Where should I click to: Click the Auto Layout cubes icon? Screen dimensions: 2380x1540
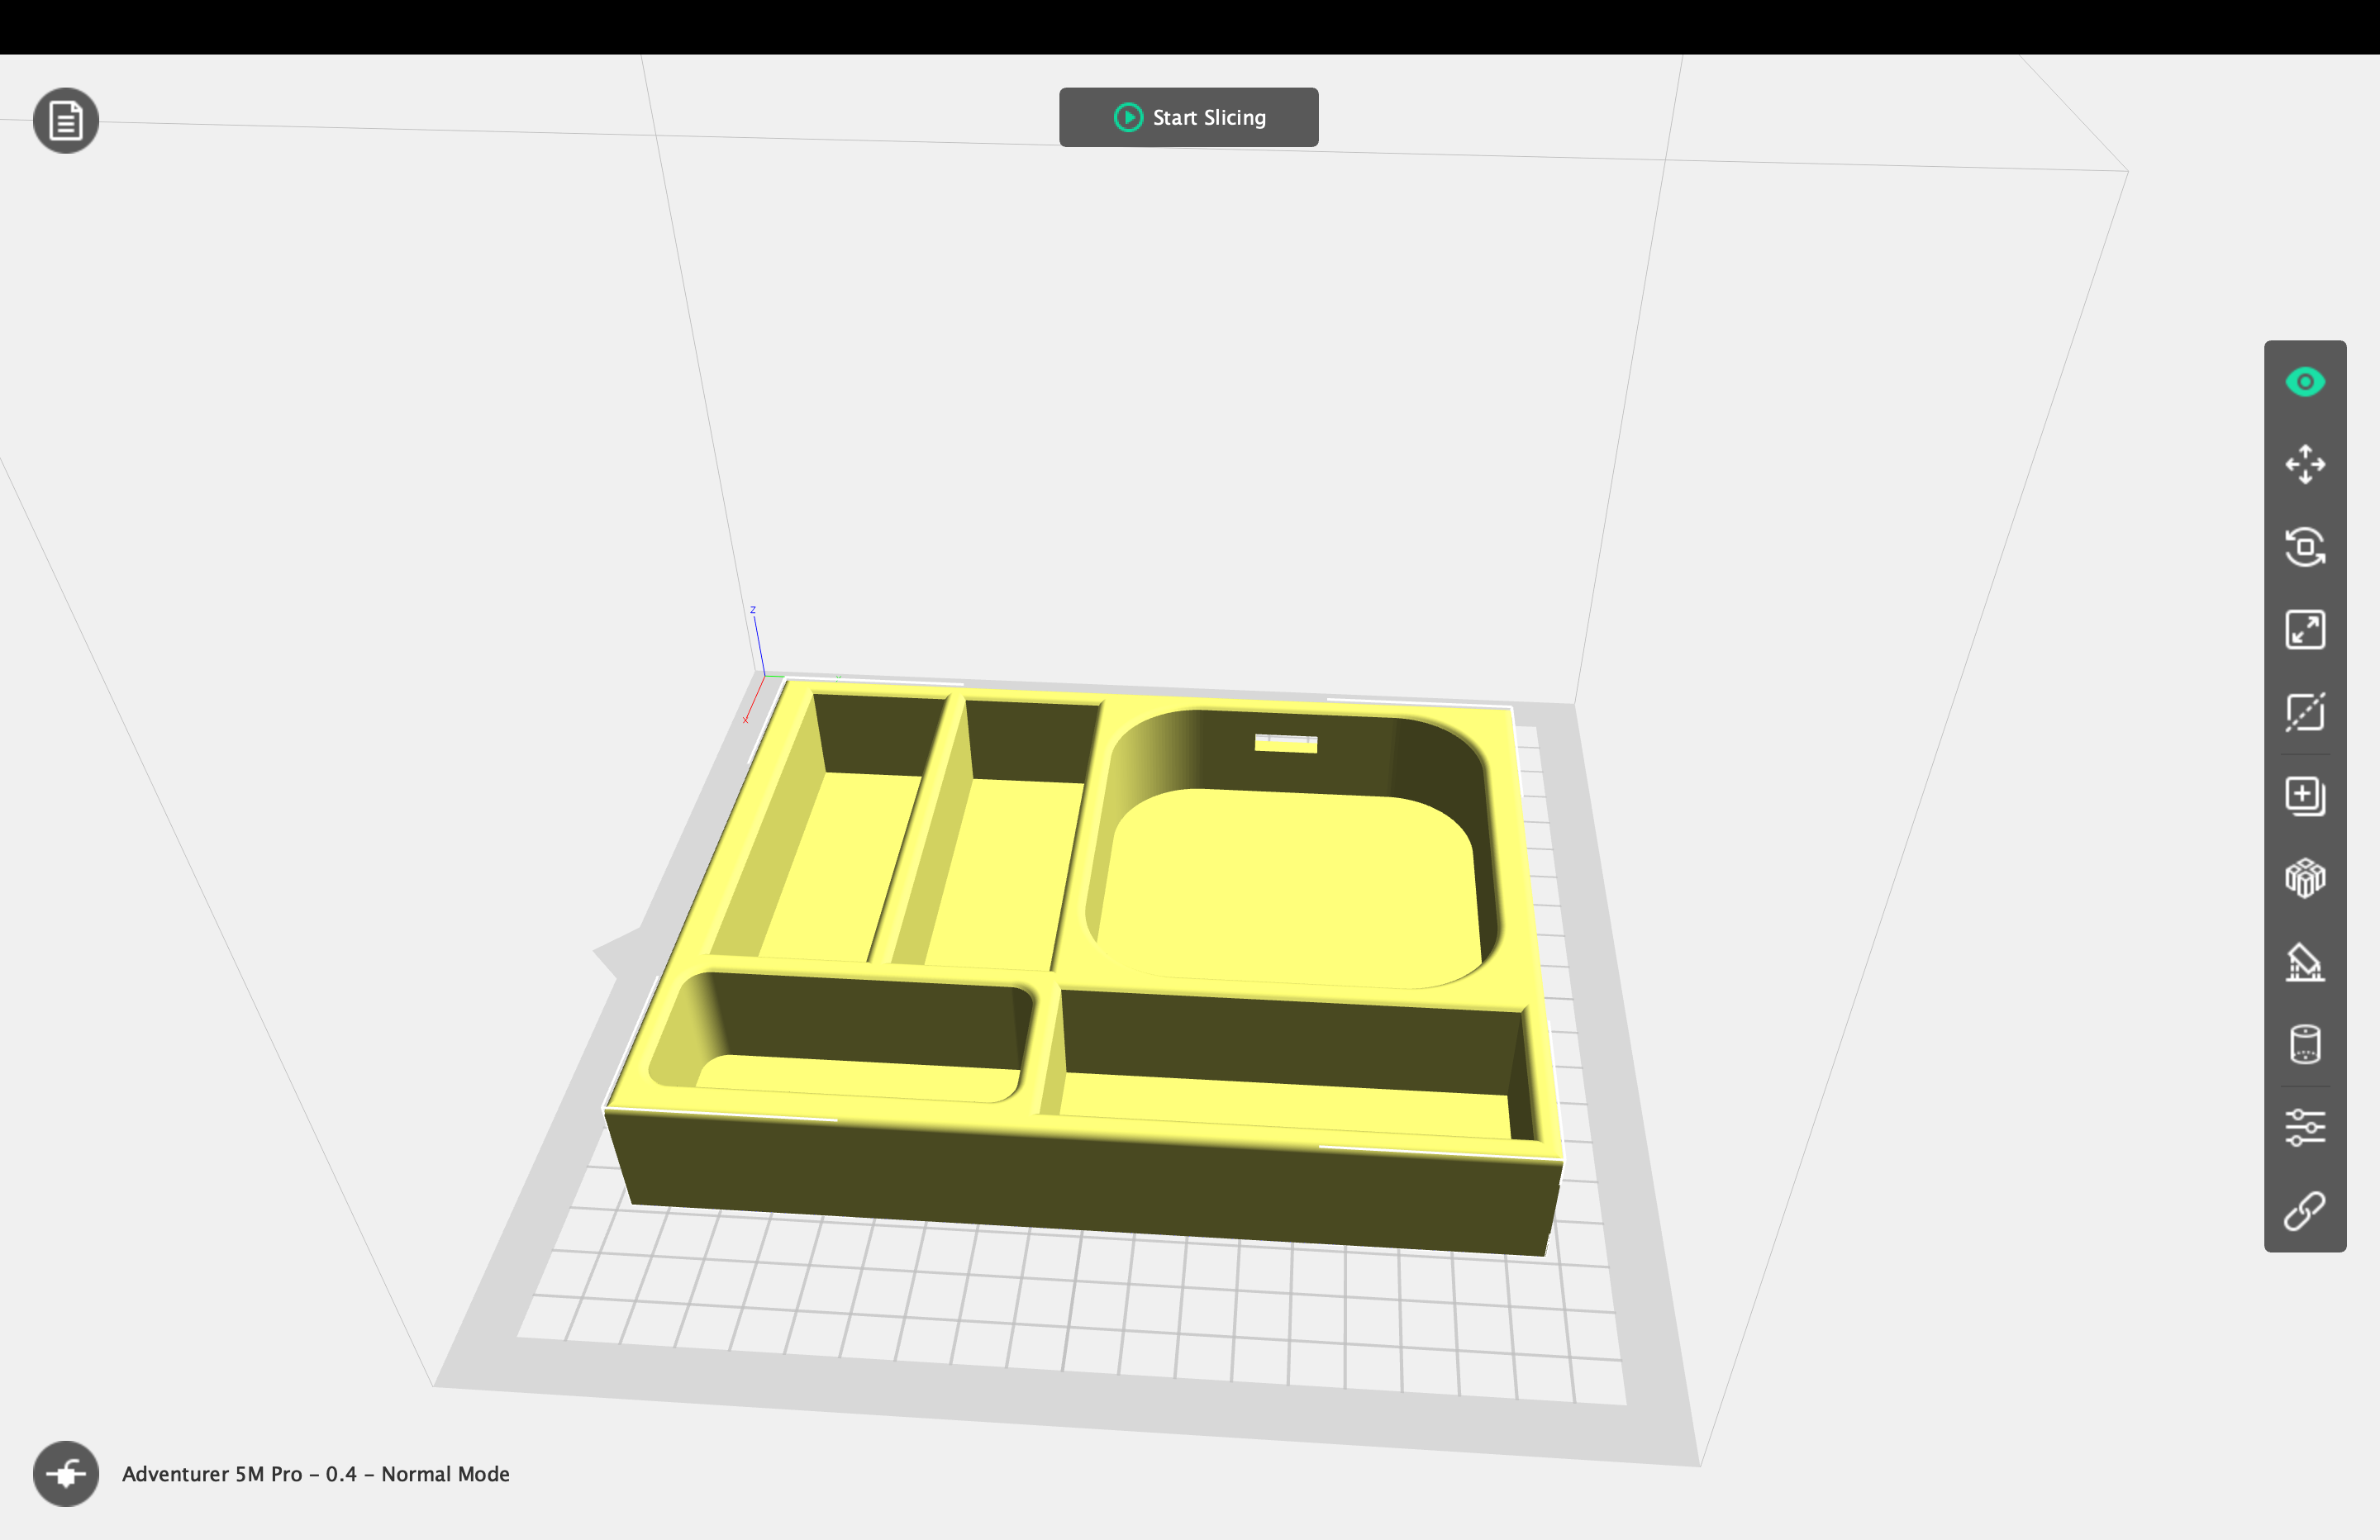[2305, 879]
